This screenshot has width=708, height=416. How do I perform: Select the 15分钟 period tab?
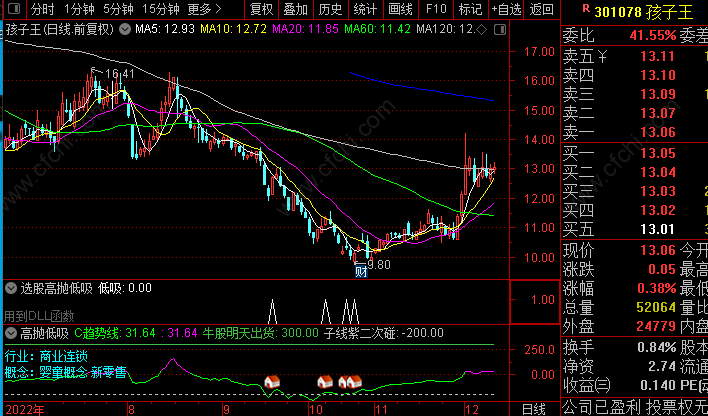pos(161,9)
